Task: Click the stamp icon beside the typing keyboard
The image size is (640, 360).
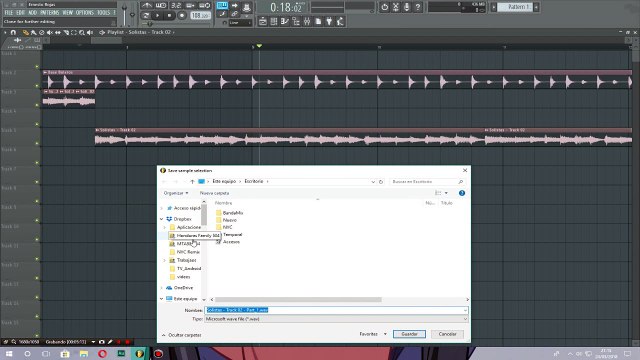Action: click(x=247, y=7)
